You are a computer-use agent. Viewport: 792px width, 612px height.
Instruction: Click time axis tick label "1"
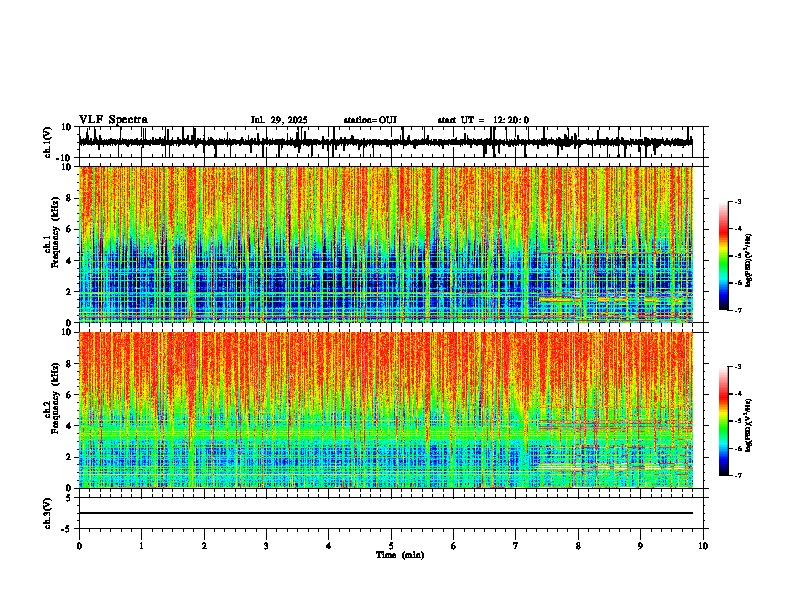pos(141,546)
